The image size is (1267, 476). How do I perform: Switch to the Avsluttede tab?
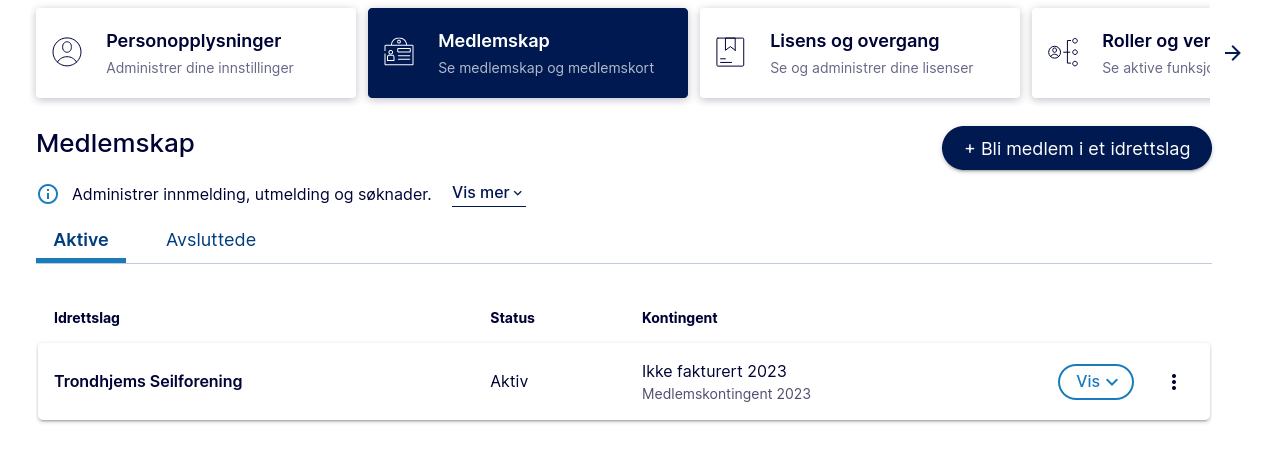pos(211,240)
